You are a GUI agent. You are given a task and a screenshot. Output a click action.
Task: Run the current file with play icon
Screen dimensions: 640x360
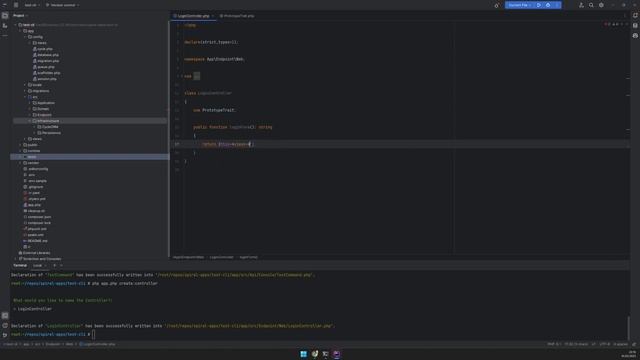(x=539, y=5)
